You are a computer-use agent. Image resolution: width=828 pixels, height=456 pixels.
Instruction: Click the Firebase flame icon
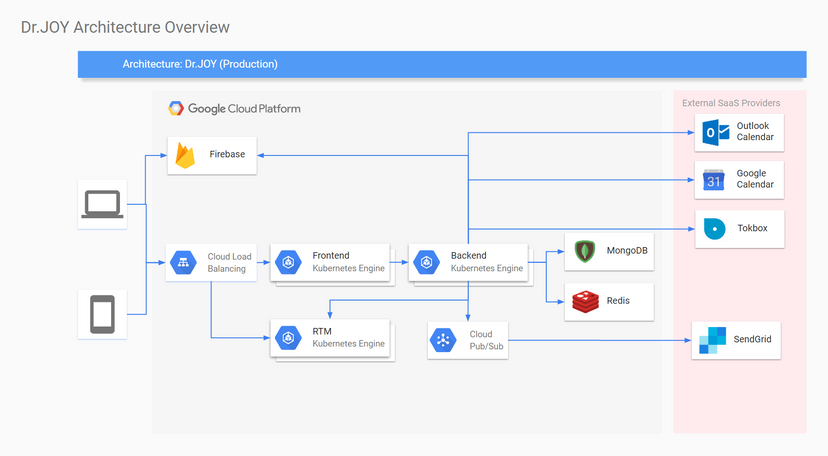(185, 155)
